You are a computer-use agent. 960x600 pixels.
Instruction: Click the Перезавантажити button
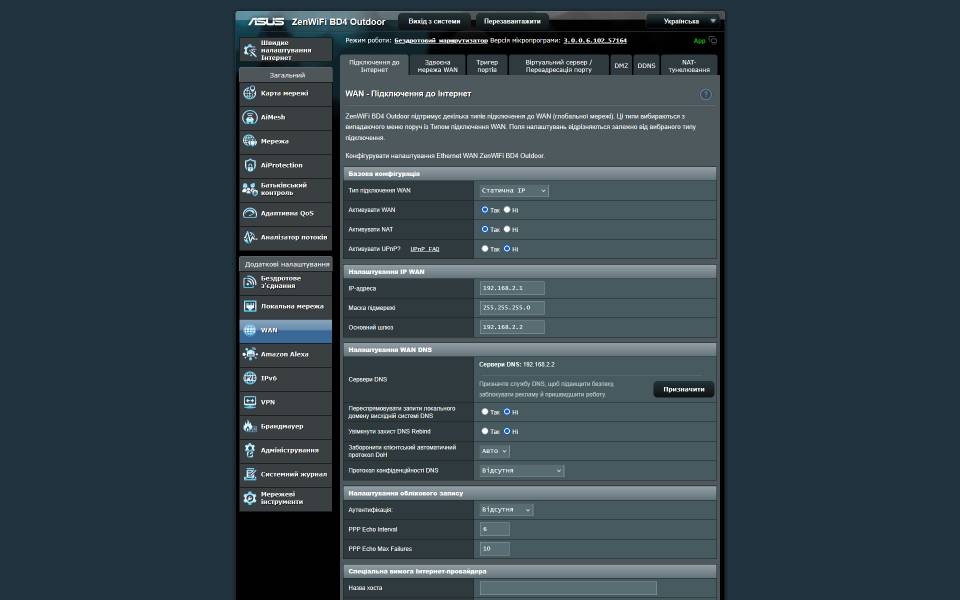pos(512,20)
